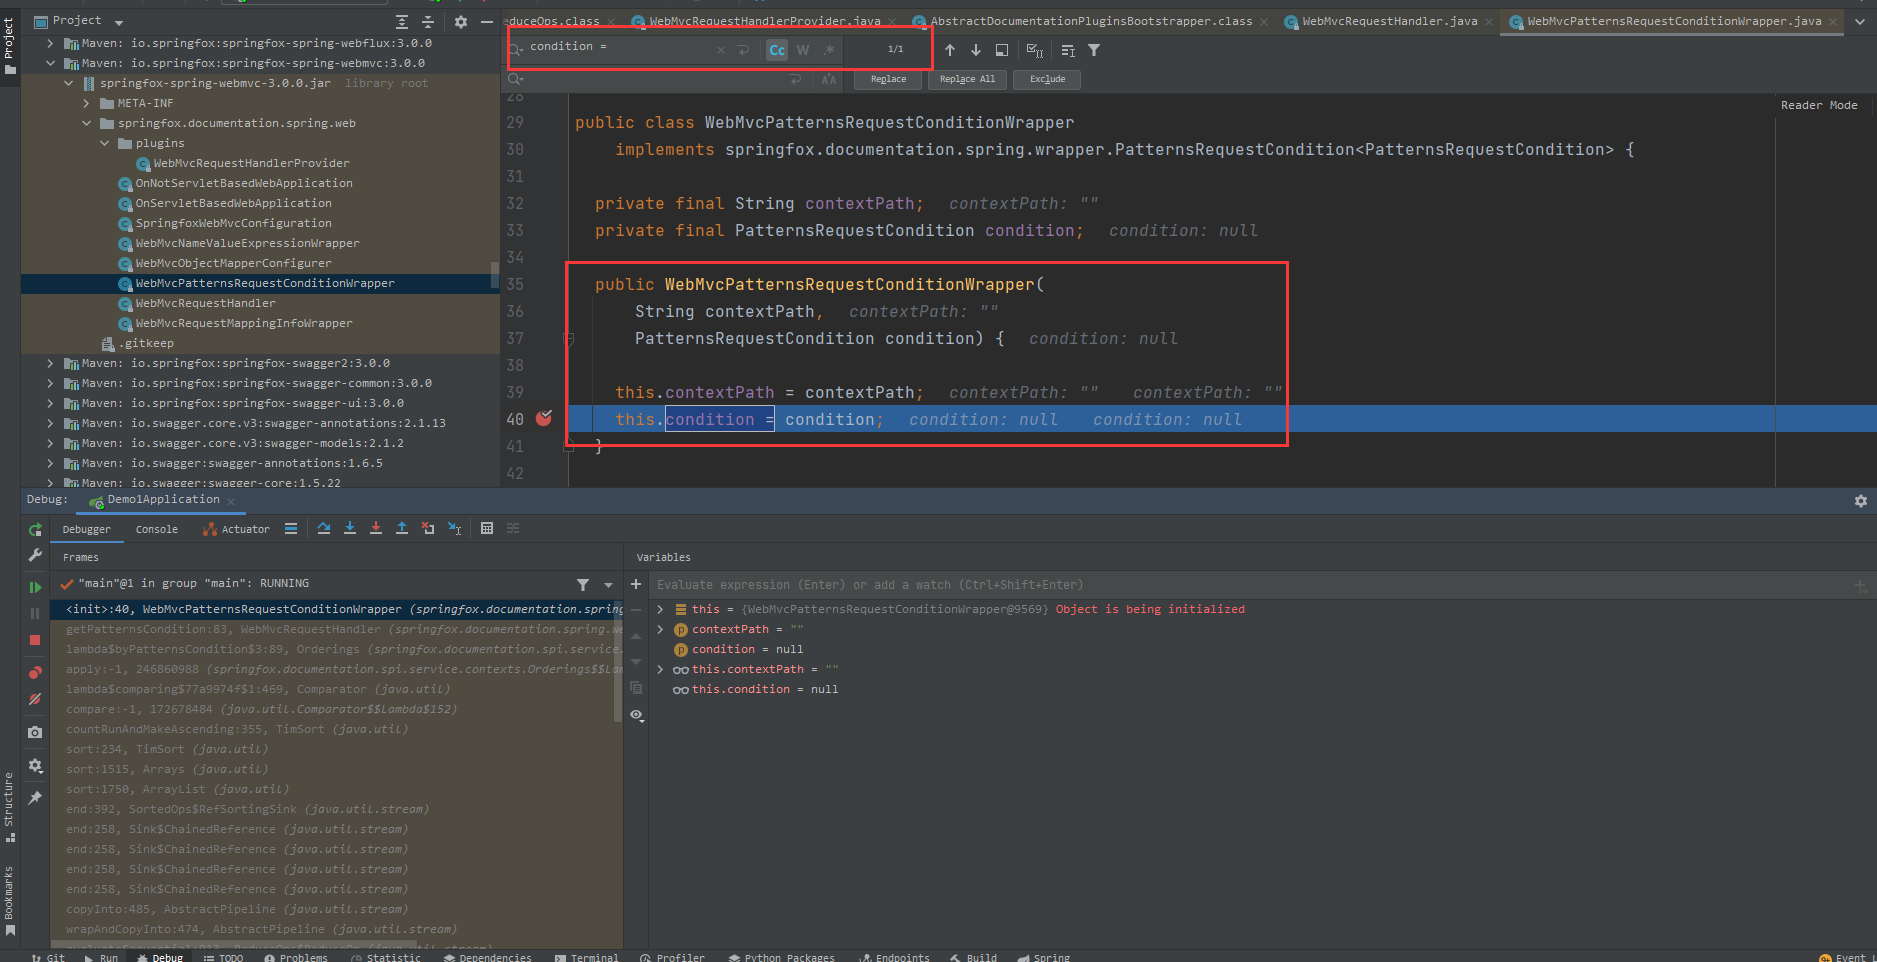Open the Project panel settings gear

coord(460,20)
